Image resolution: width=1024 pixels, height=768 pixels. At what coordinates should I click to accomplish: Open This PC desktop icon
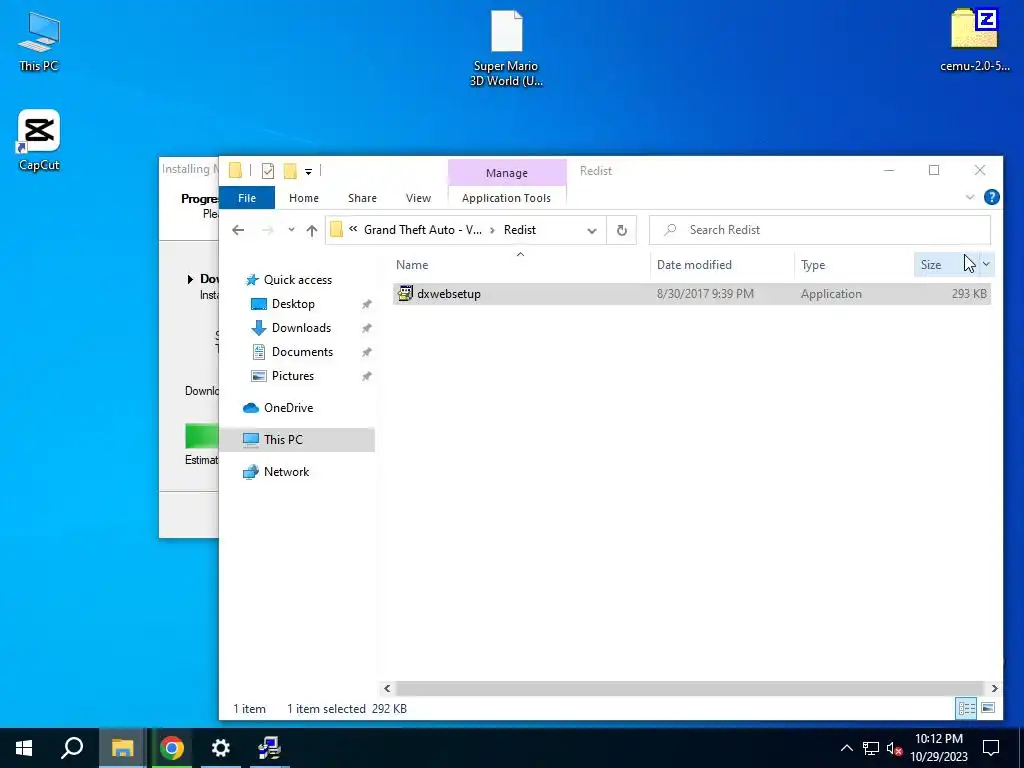(x=39, y=41)
